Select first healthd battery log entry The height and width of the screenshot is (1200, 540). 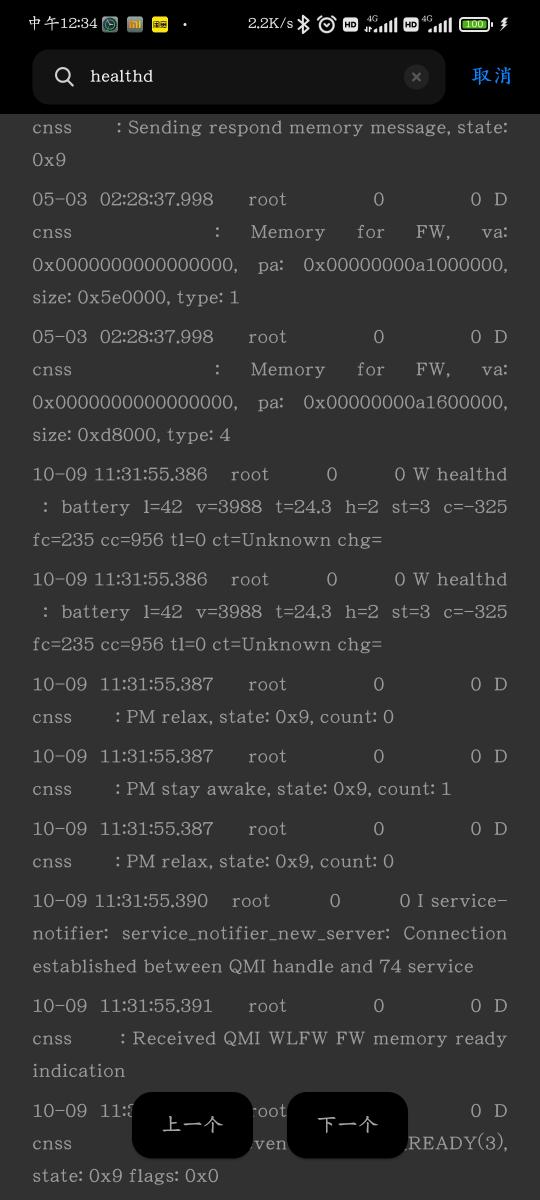pos(270,507)
